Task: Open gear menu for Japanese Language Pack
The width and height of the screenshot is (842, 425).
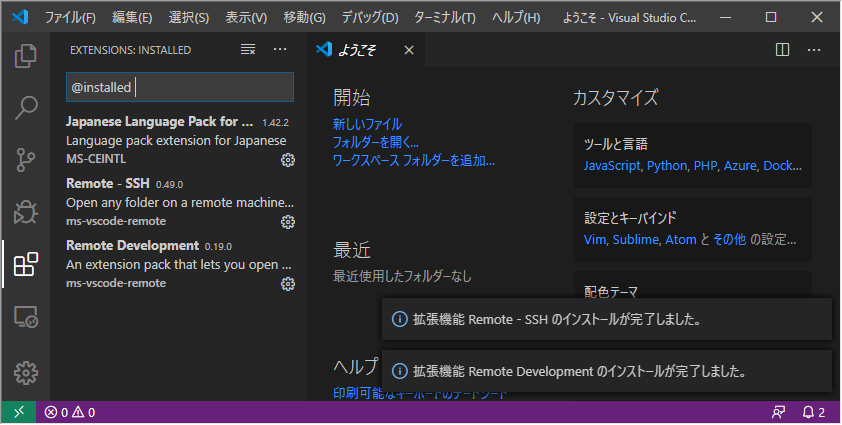Action: coord(288,160)
